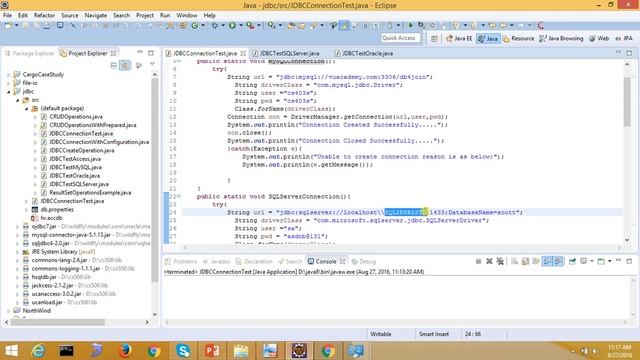This screenshot has width=640, height=360.
Task: Open PowerPoint from the taskbar
Action: [212, 351]
